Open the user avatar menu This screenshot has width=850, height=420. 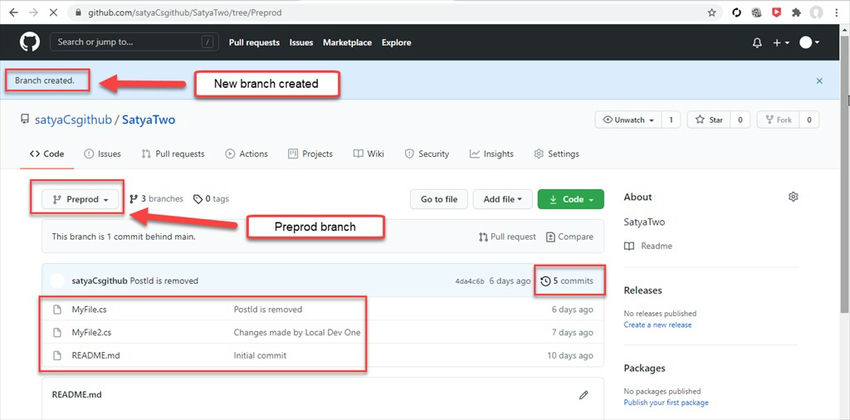pyautogui.click(x=809, y=43)
